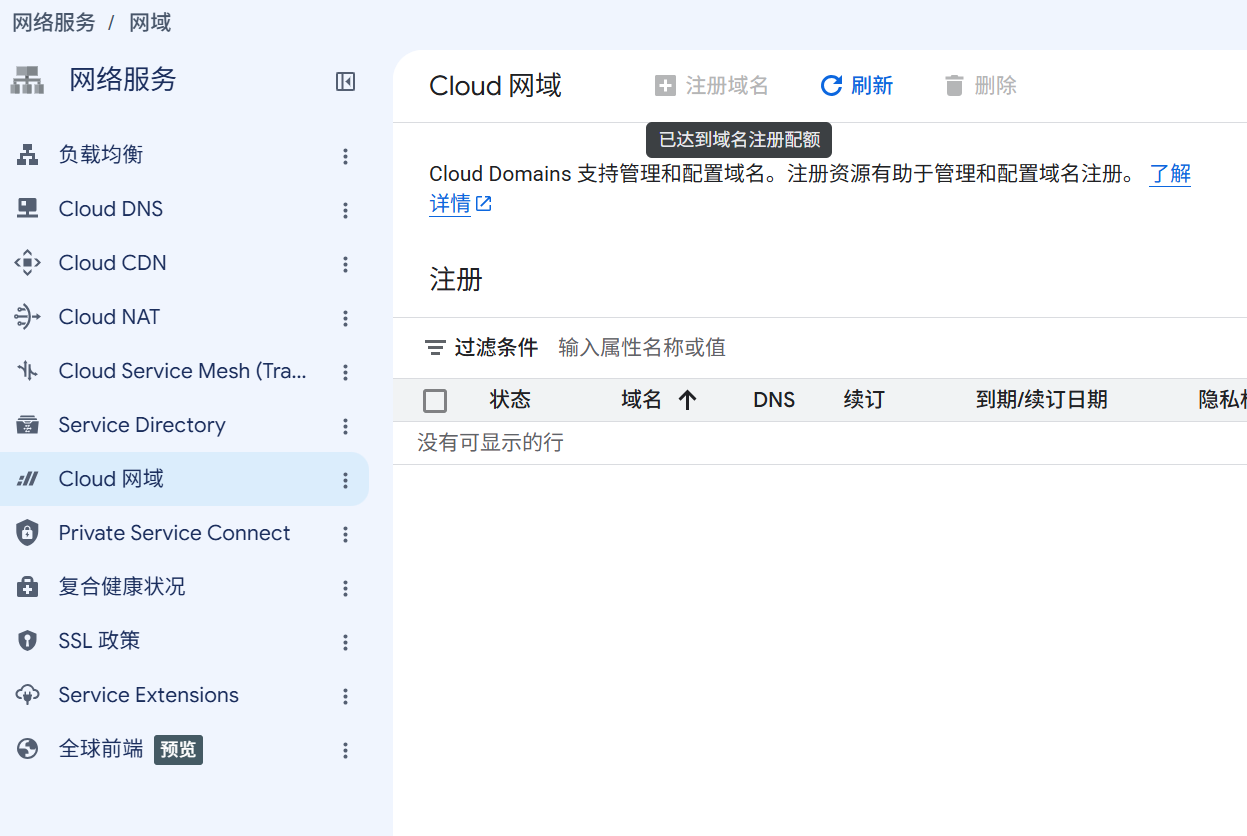Open the more menu for Service Directory

345,426
